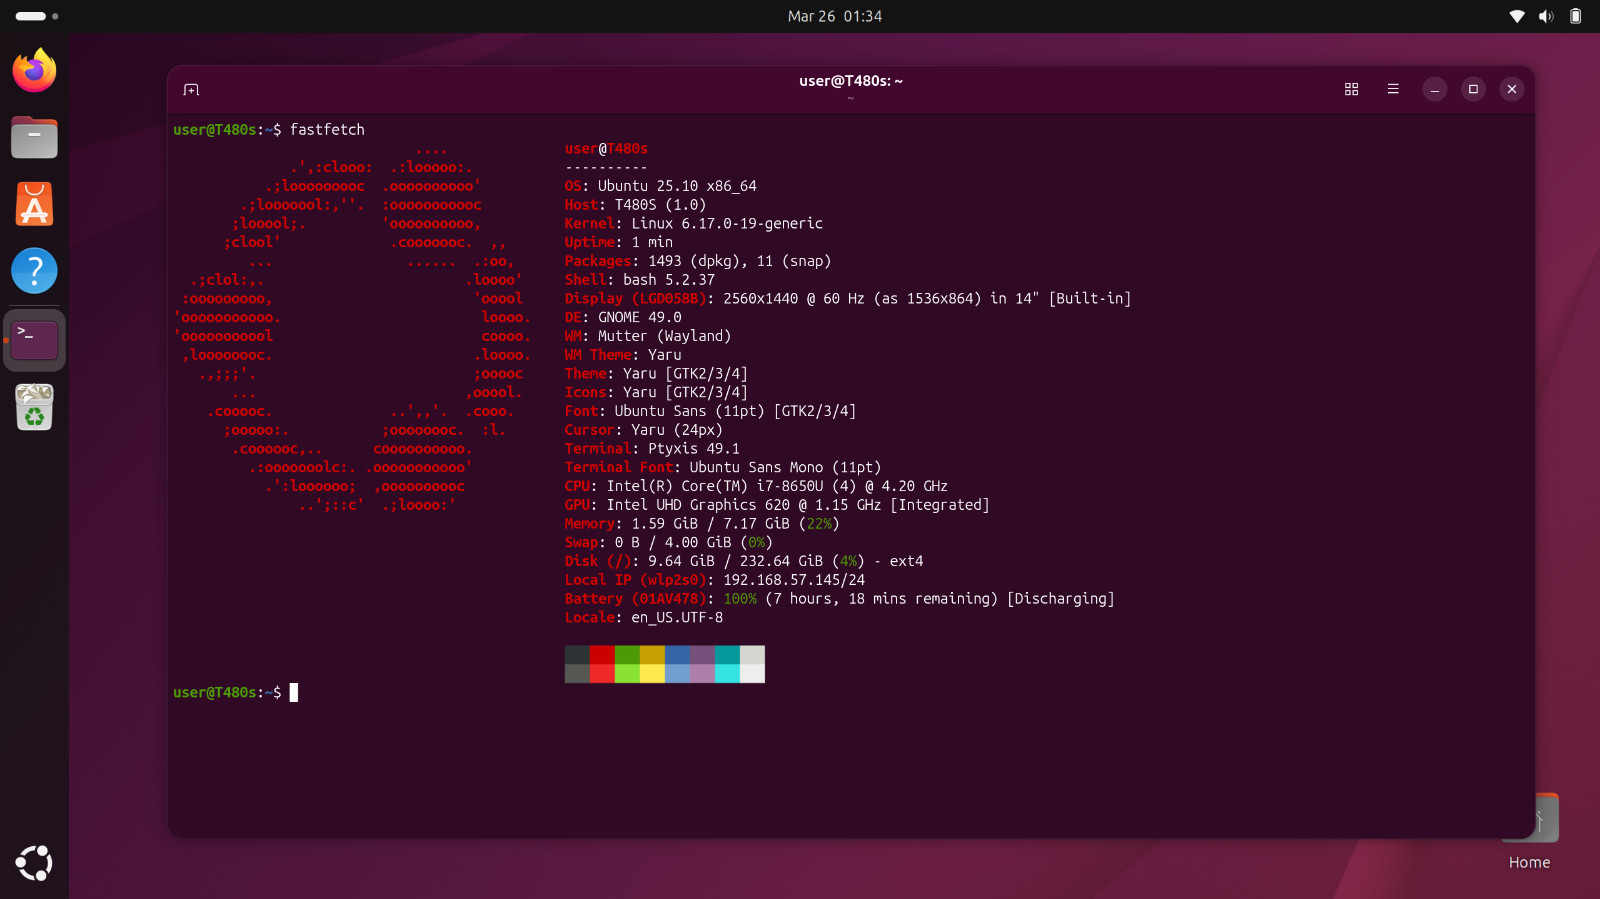Click the Terminal icon in the dock
Viewport: 1600px width, 899px height.
34,340
